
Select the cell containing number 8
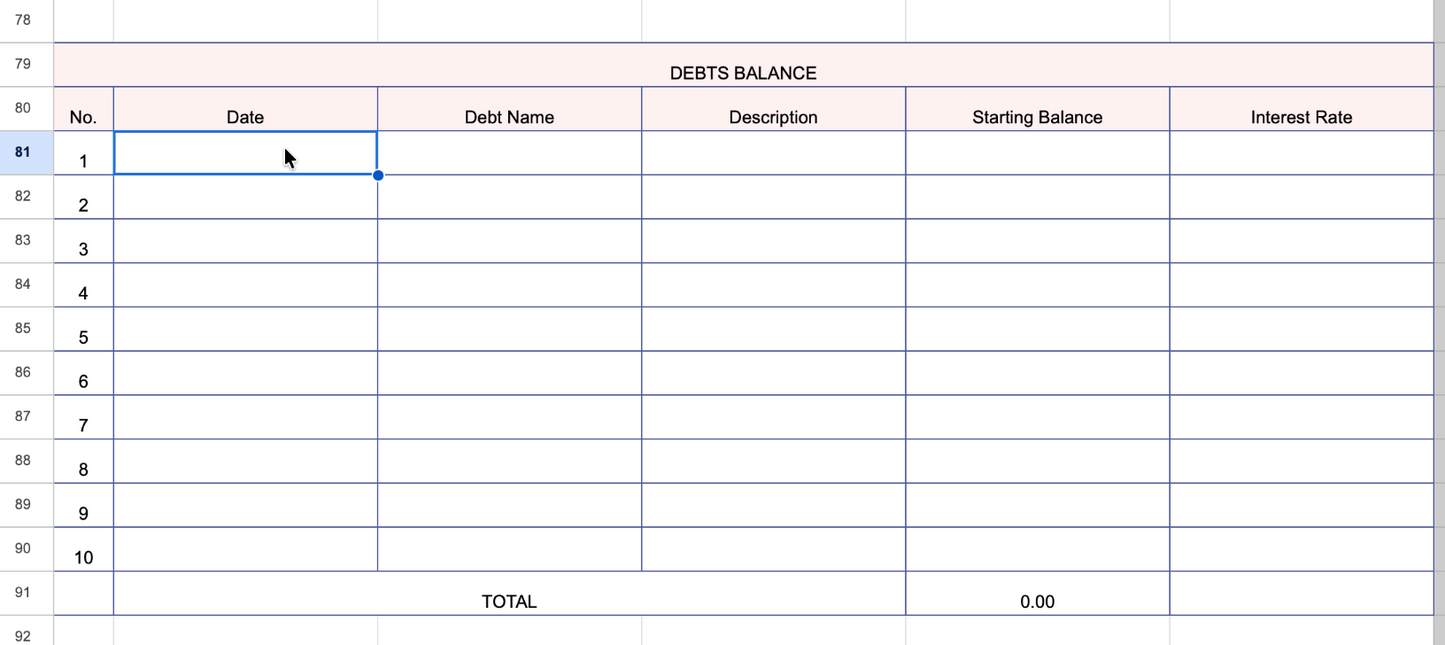pos(83,461)
